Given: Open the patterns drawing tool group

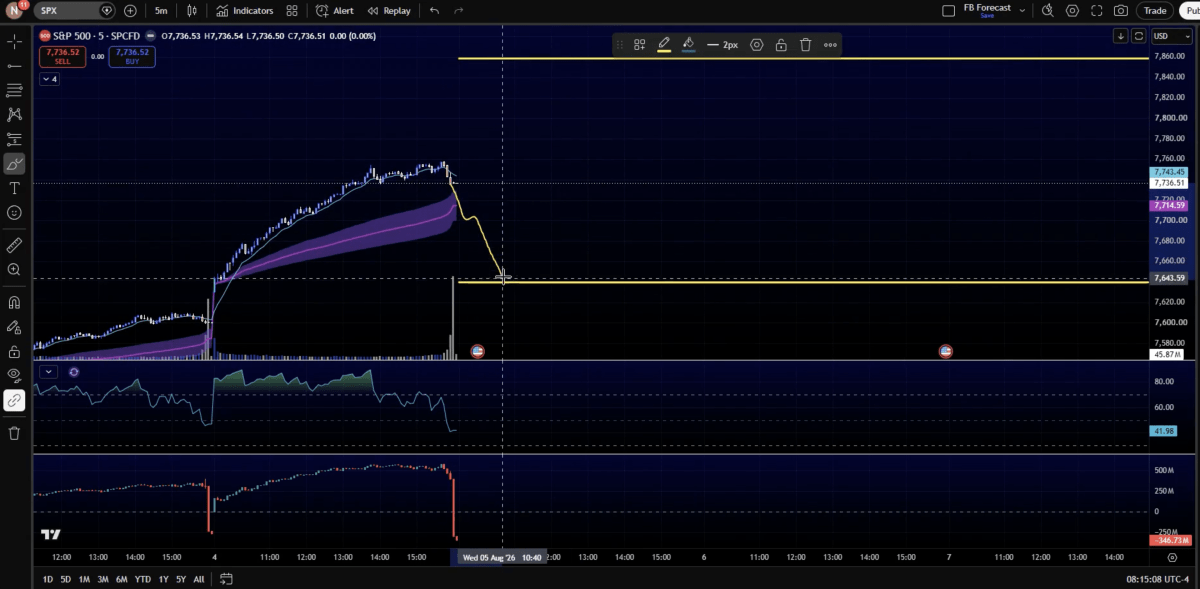Looking at the screenshot, I should coord(14,115).
